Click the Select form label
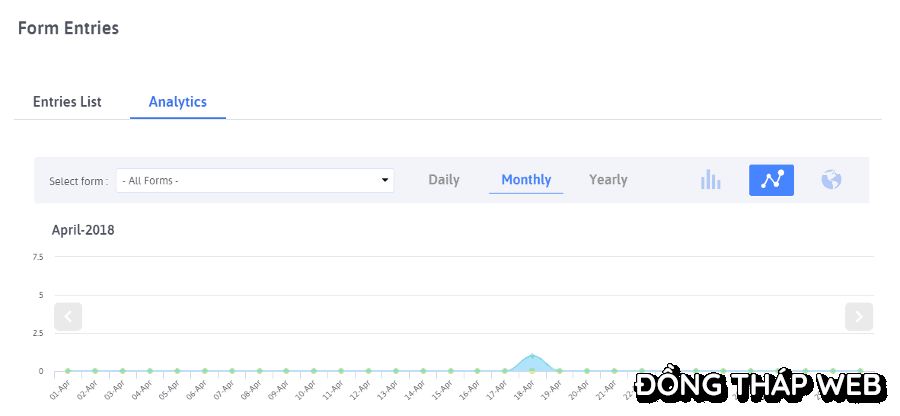This screenshot has width=900, height=416. [x=79, y=181]
